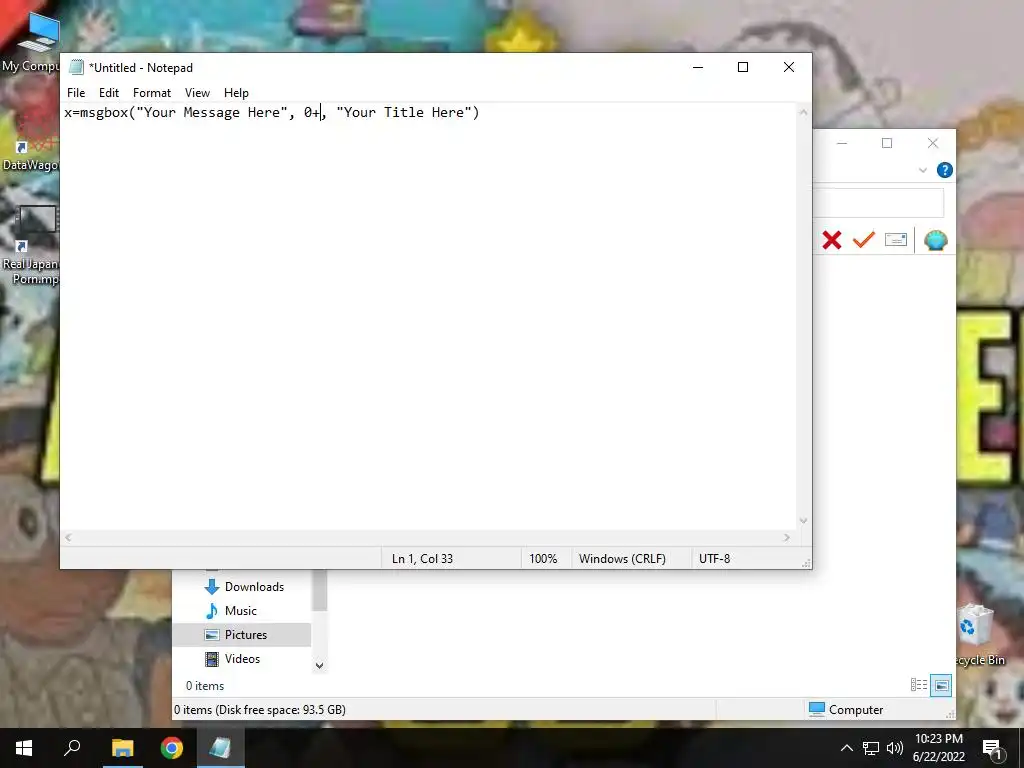Open the Edit menu in Notepad

point(108,93)
